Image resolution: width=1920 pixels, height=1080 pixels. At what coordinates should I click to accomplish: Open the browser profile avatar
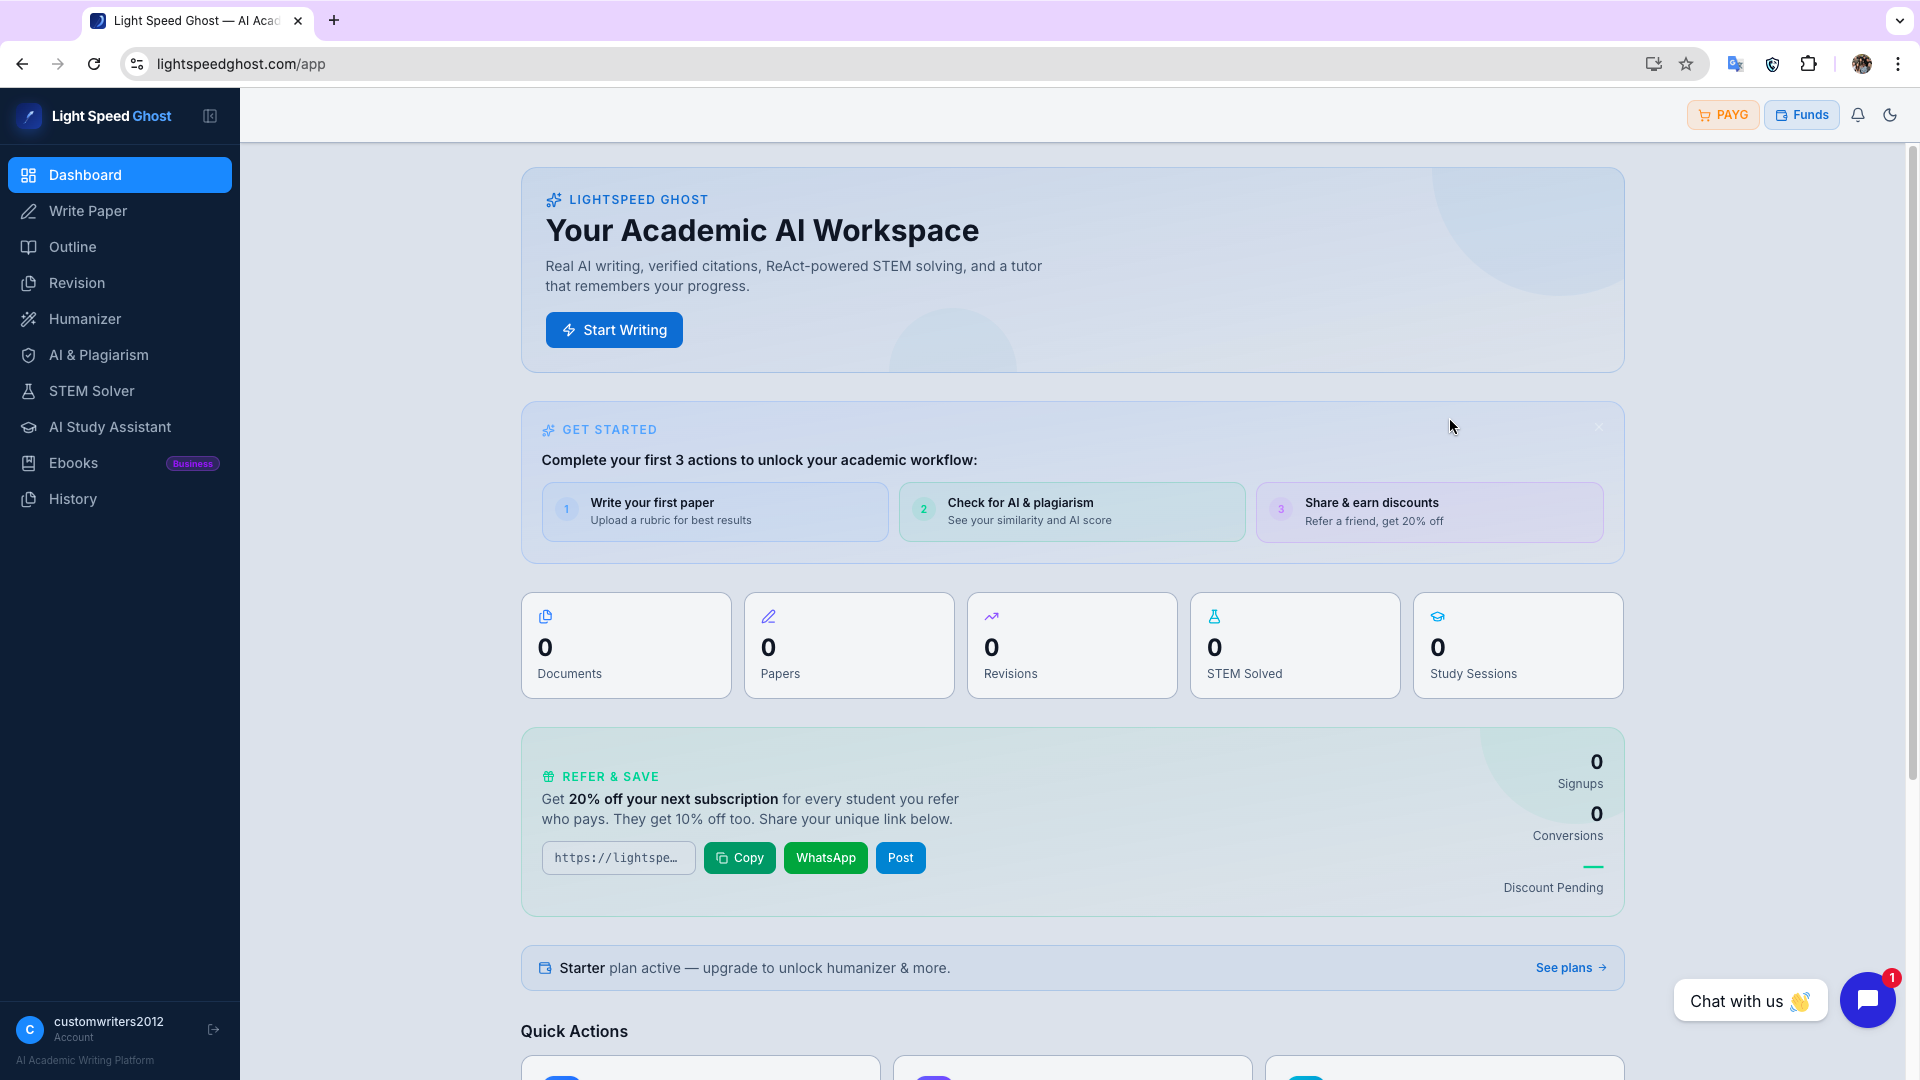click(x=1861, y=64)
